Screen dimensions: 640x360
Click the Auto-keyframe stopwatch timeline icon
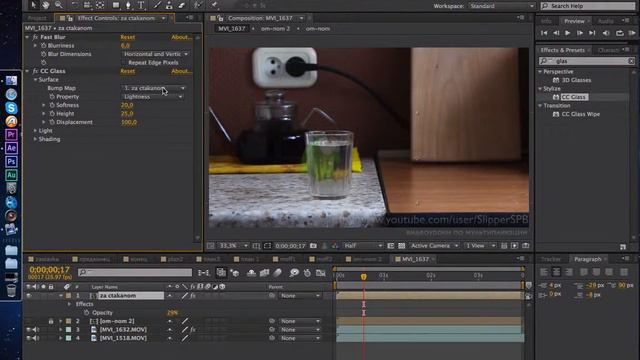pos(307,273)
